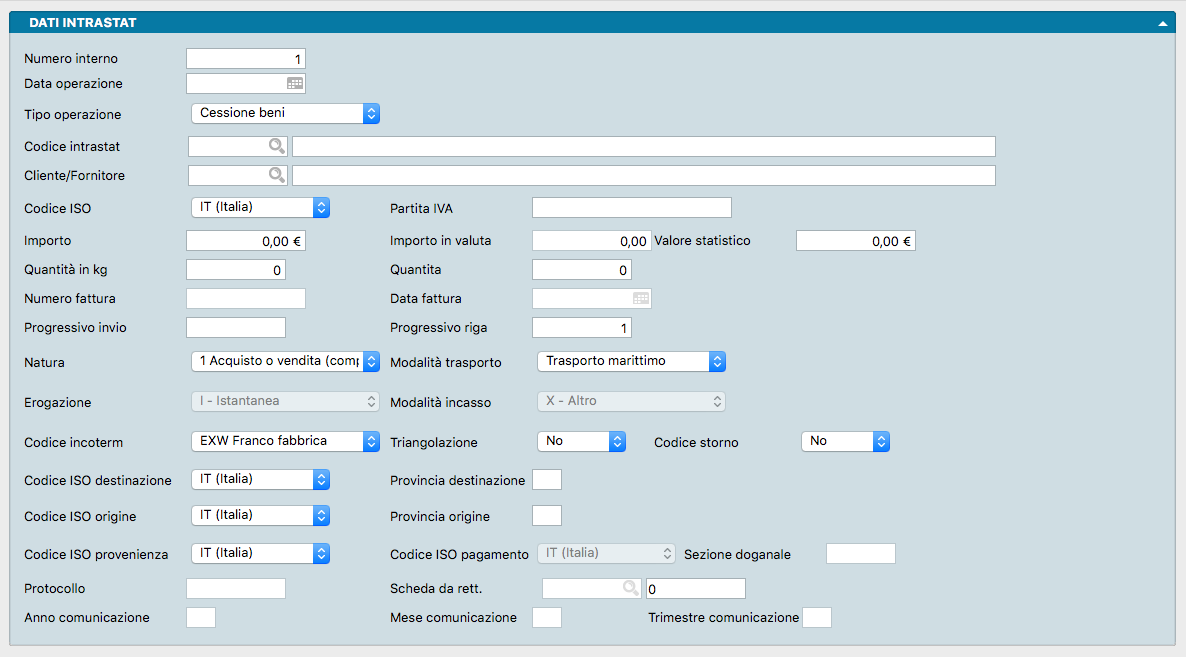This screenshot has height=657, width=1186.
Task: Open calendar picker for Data fattura
Action: tap(641, 298)
